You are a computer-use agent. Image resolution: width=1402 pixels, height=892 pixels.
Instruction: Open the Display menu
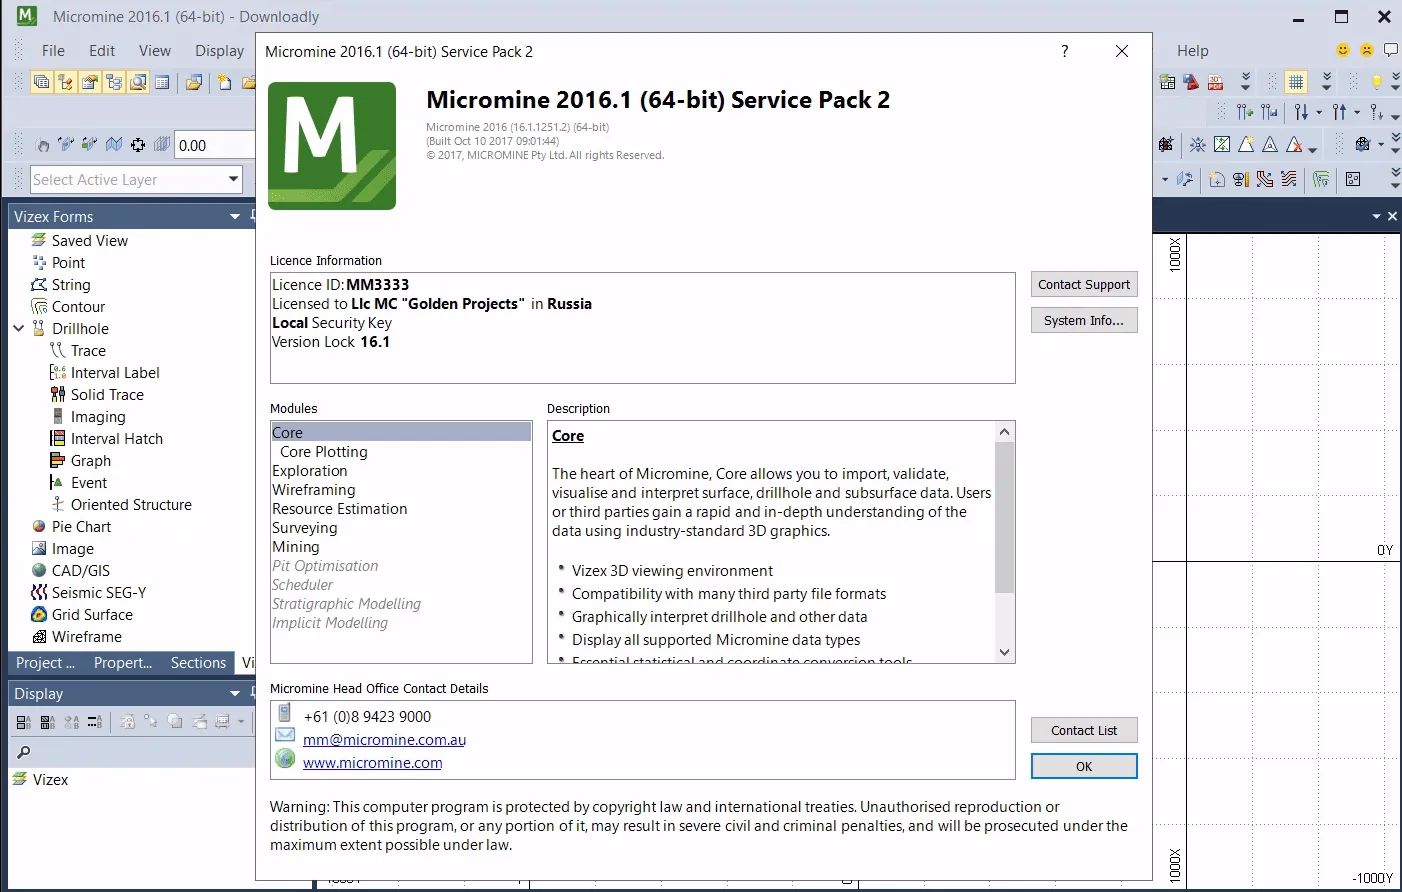click(219, 50)
